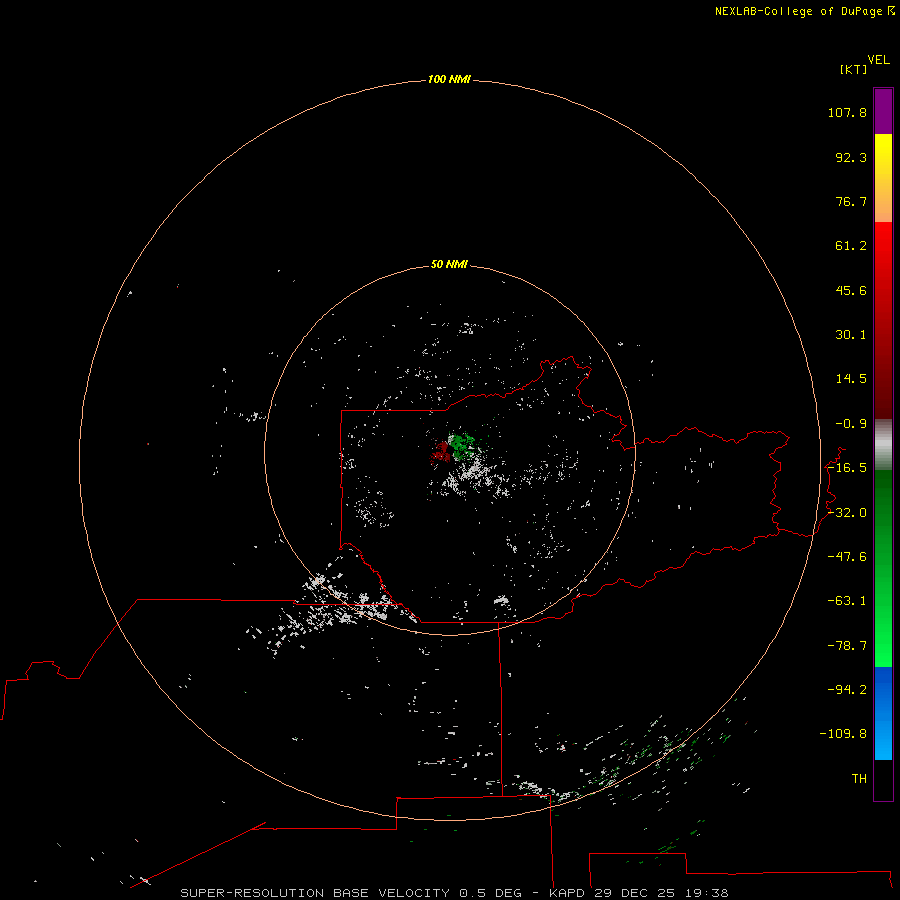Click the -32.0 legend value
This screenshot has width=900, height=900.
pyautogui.click(x=847, y=513)
